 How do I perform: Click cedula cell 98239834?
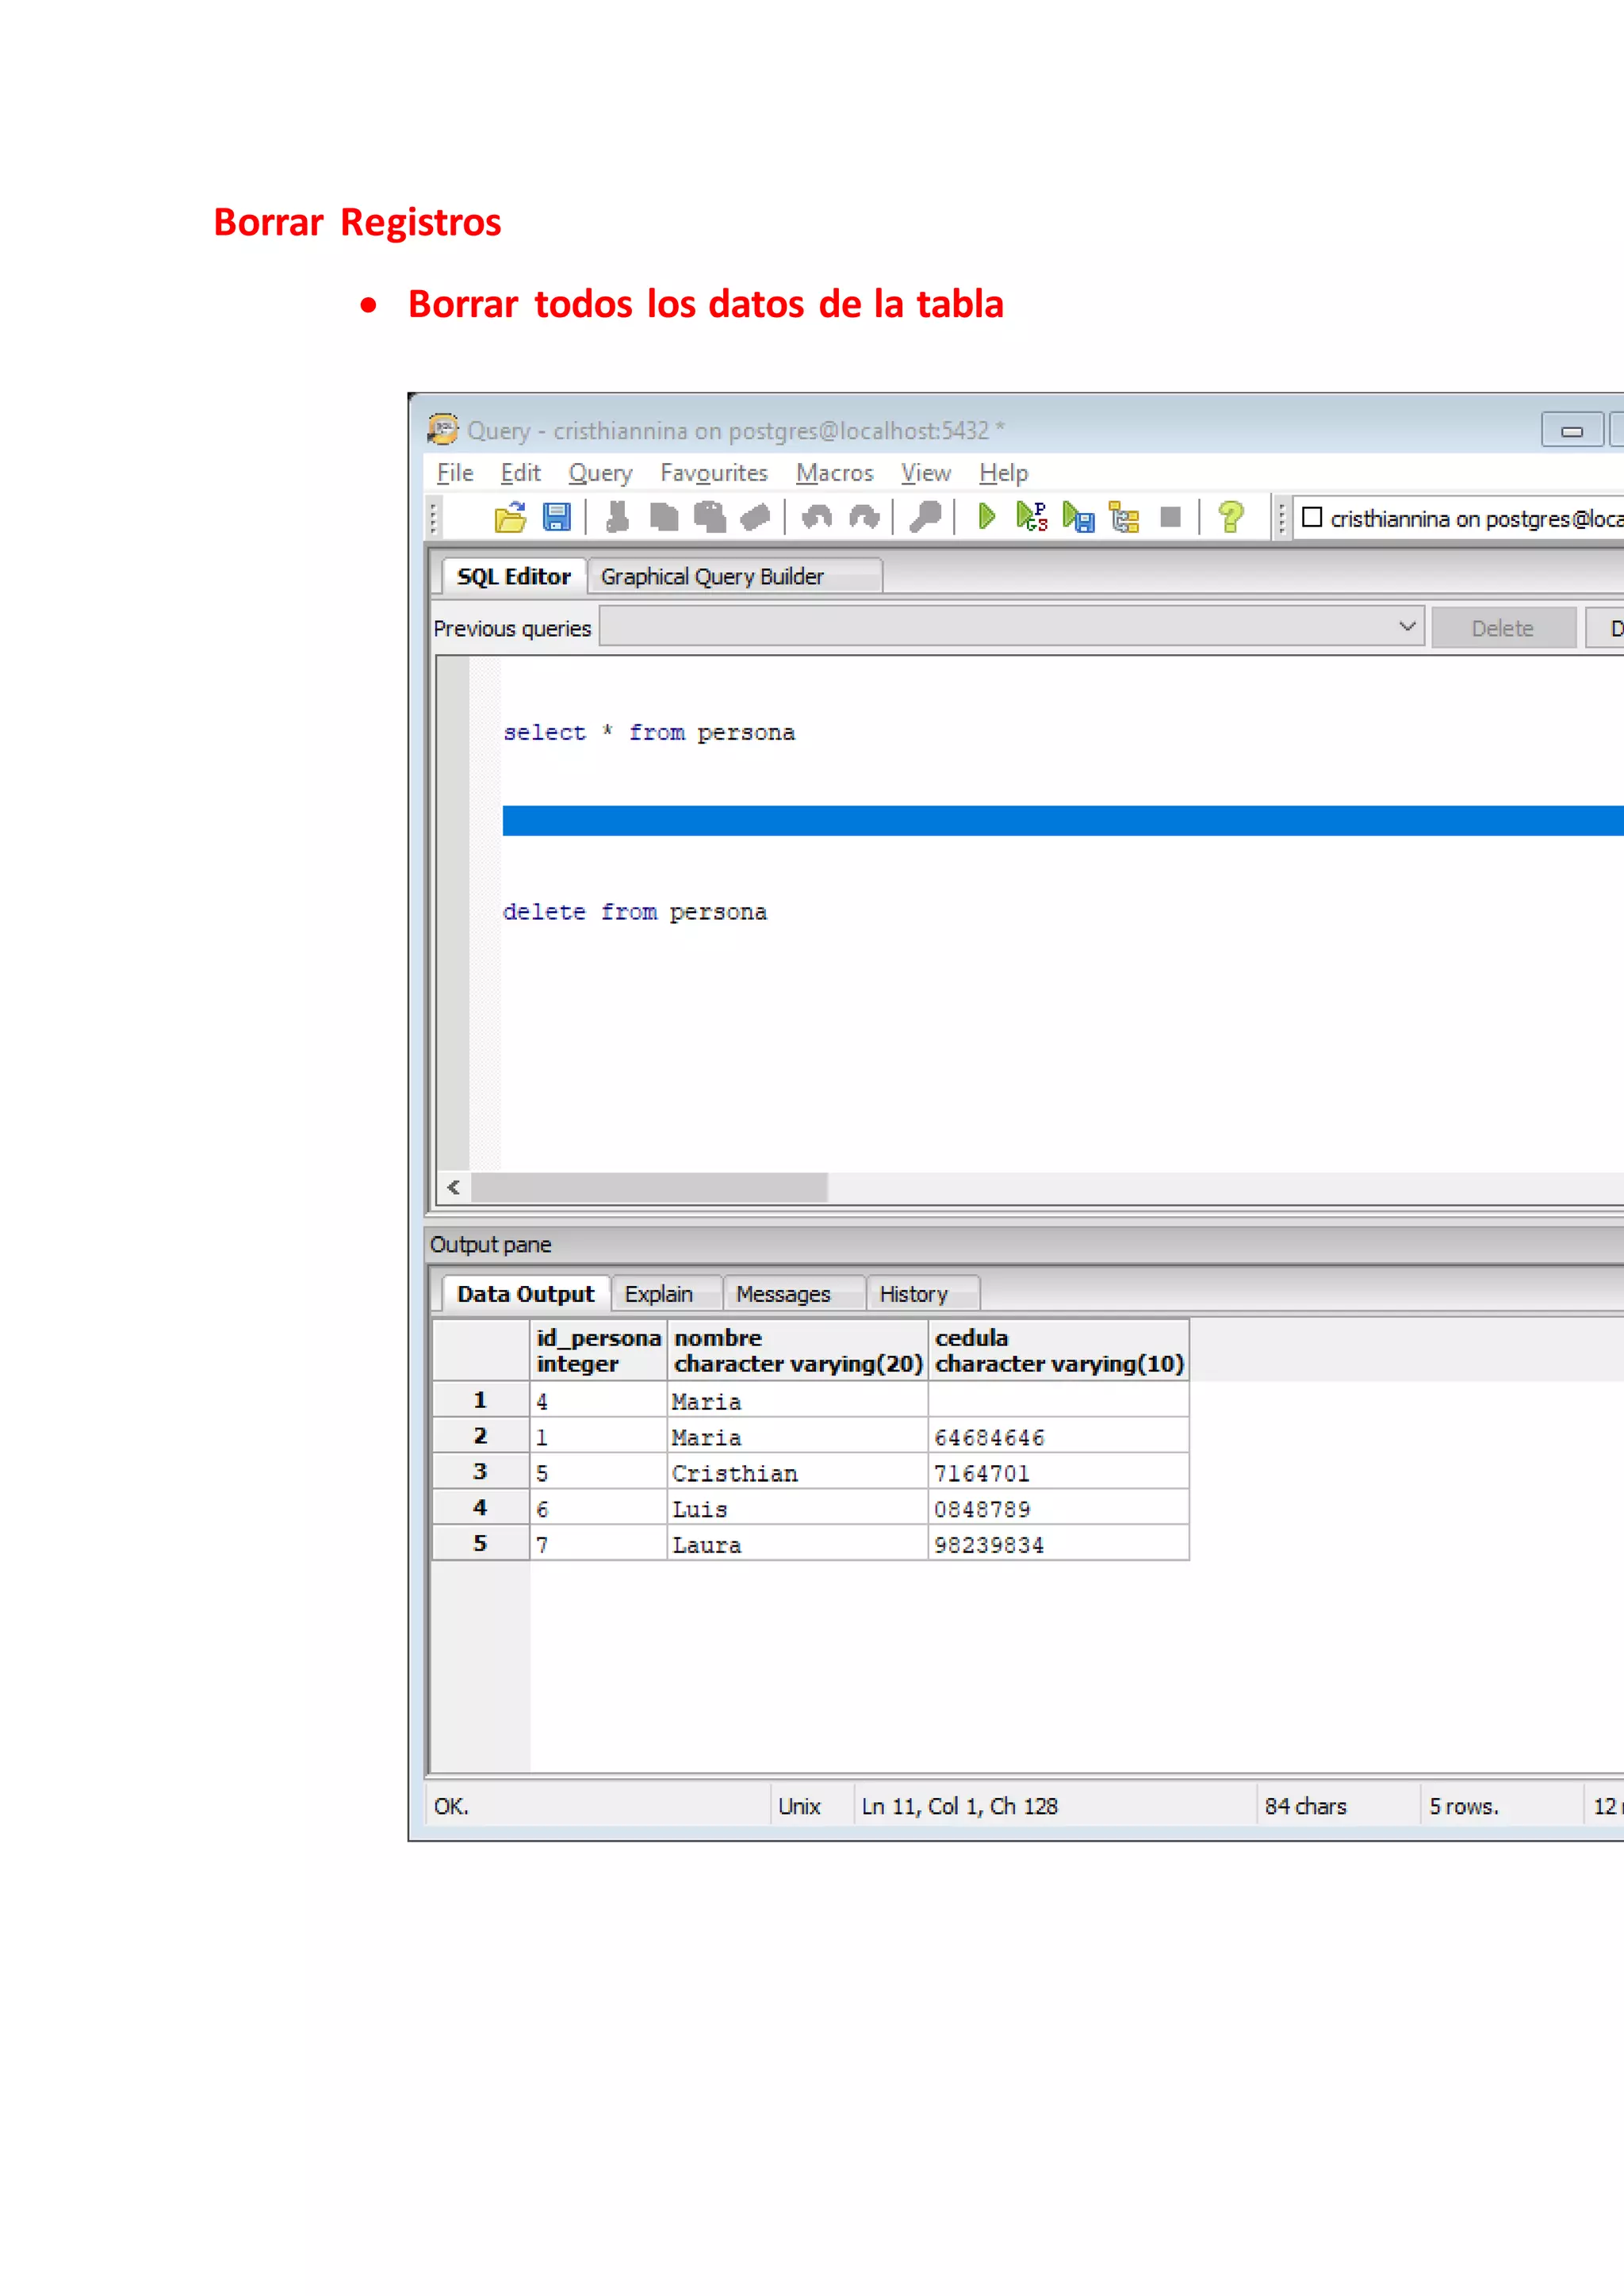[1058, 1544]
